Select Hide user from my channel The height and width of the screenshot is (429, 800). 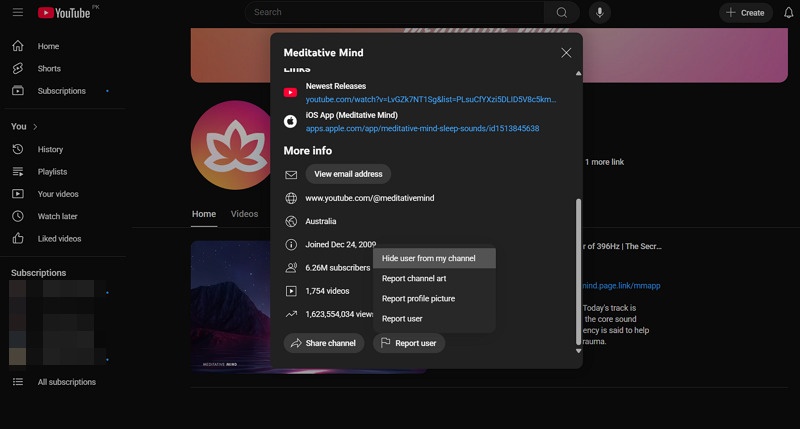tap(434, 258)
